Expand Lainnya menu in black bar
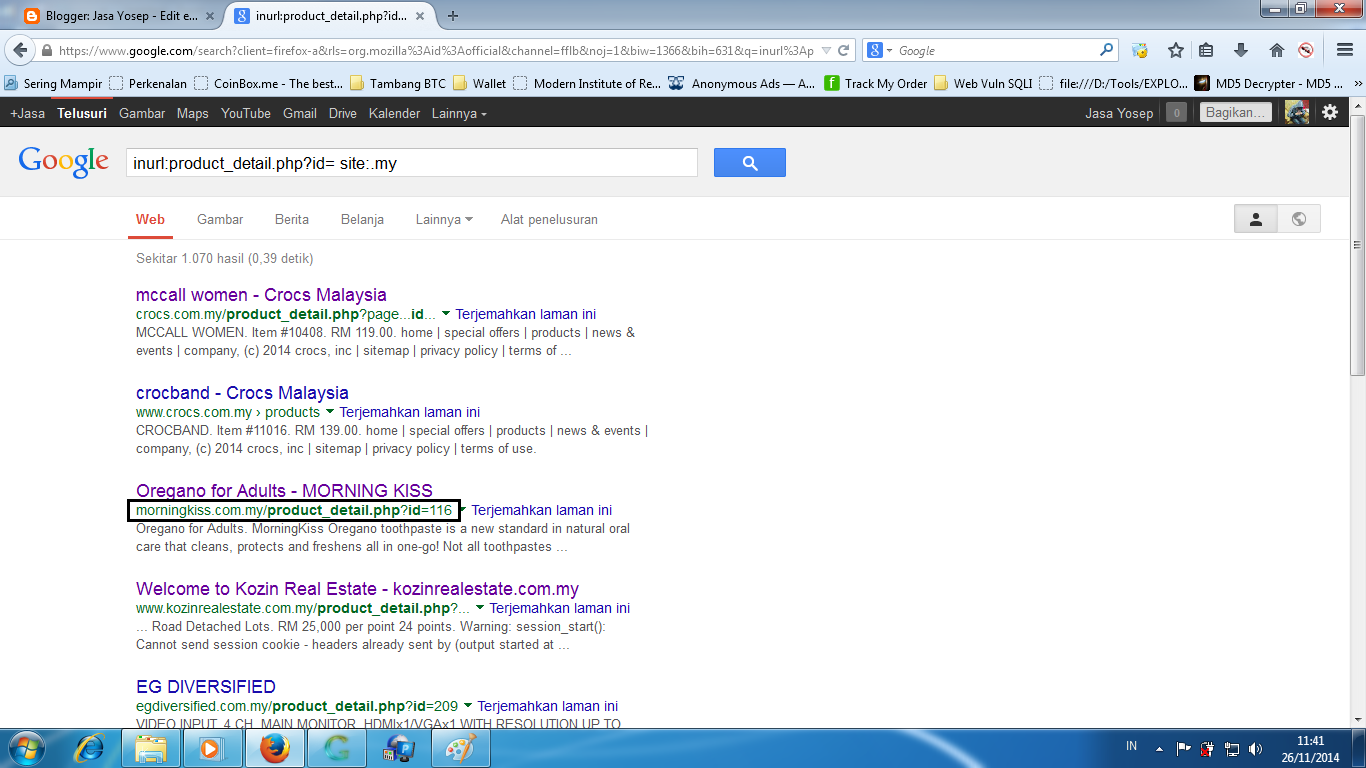 tap(459, 113)
